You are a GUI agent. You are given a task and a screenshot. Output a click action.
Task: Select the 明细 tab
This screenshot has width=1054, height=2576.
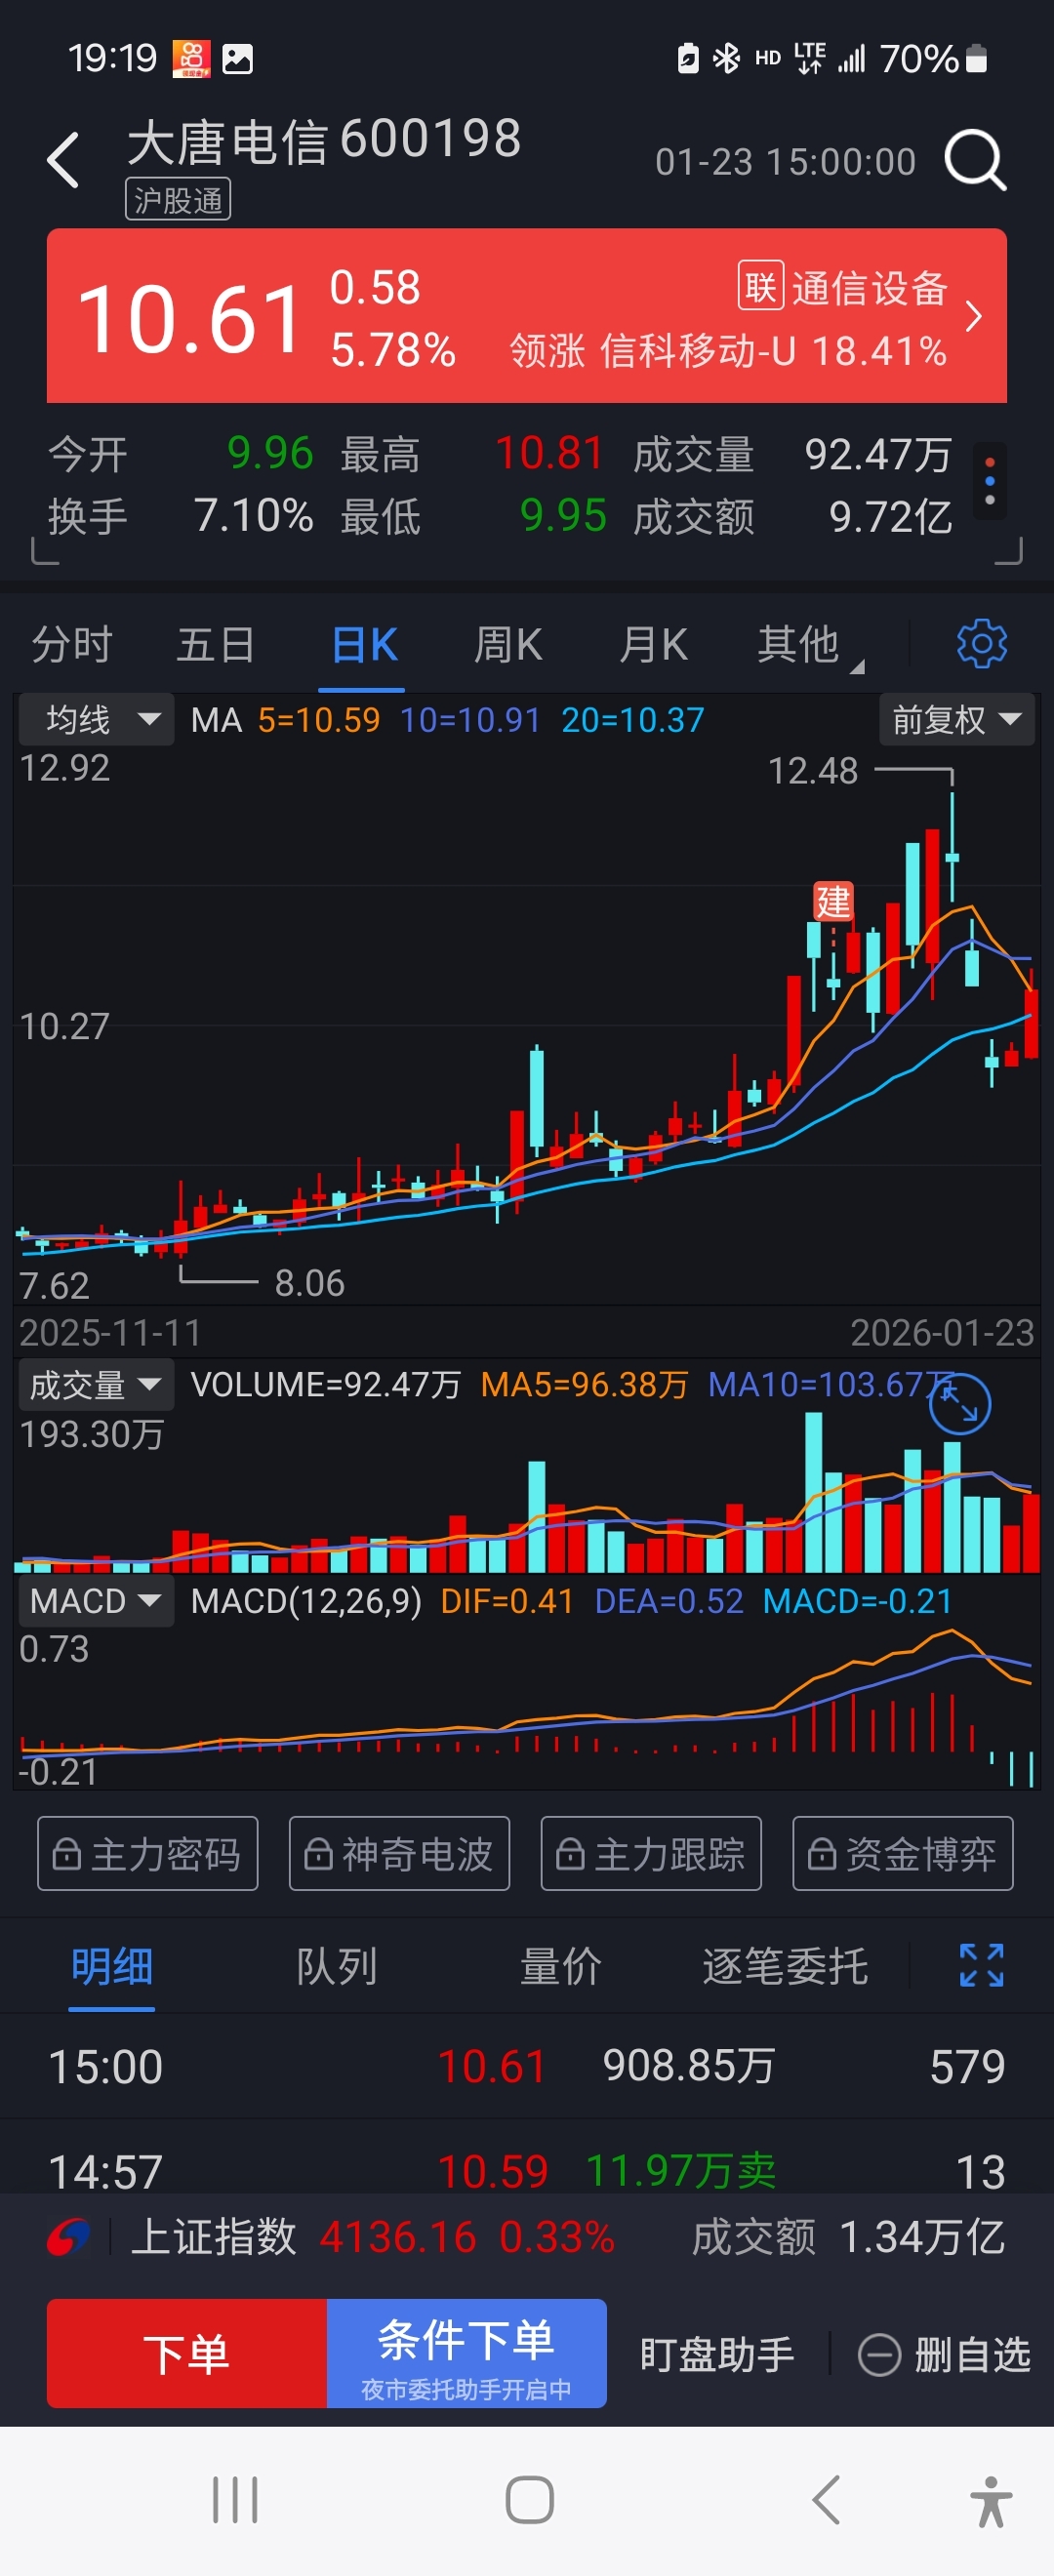[x=111, y=1967]
